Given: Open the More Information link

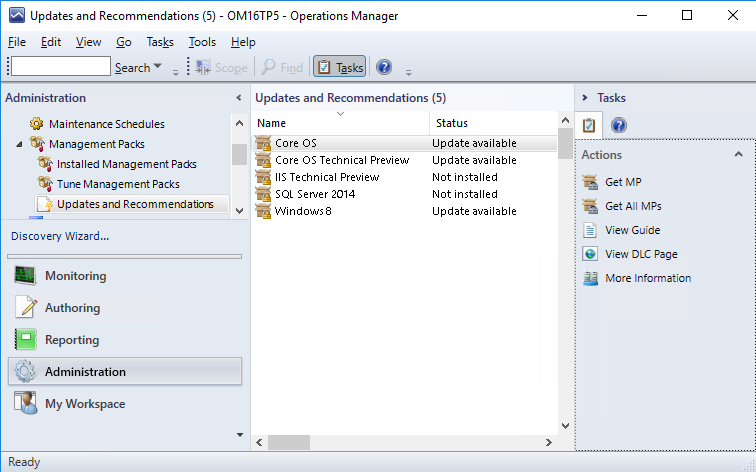Looking at the screenshot, I should (648, 279).
